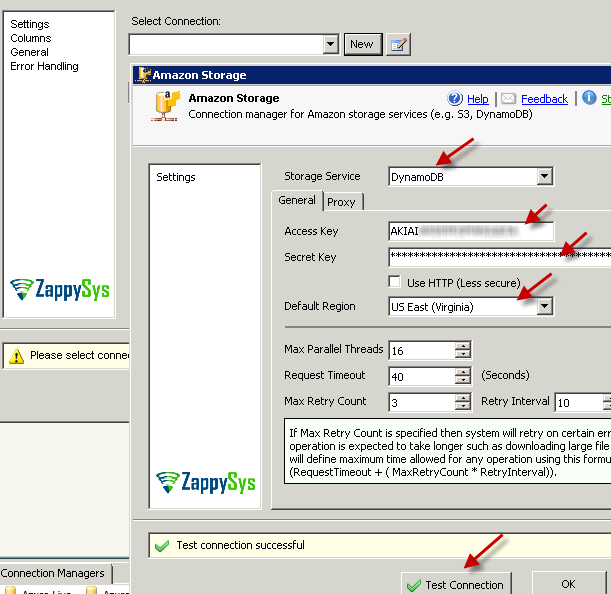Click the Feedback envelope icon
Screen dimensions: 611x594
508,99
